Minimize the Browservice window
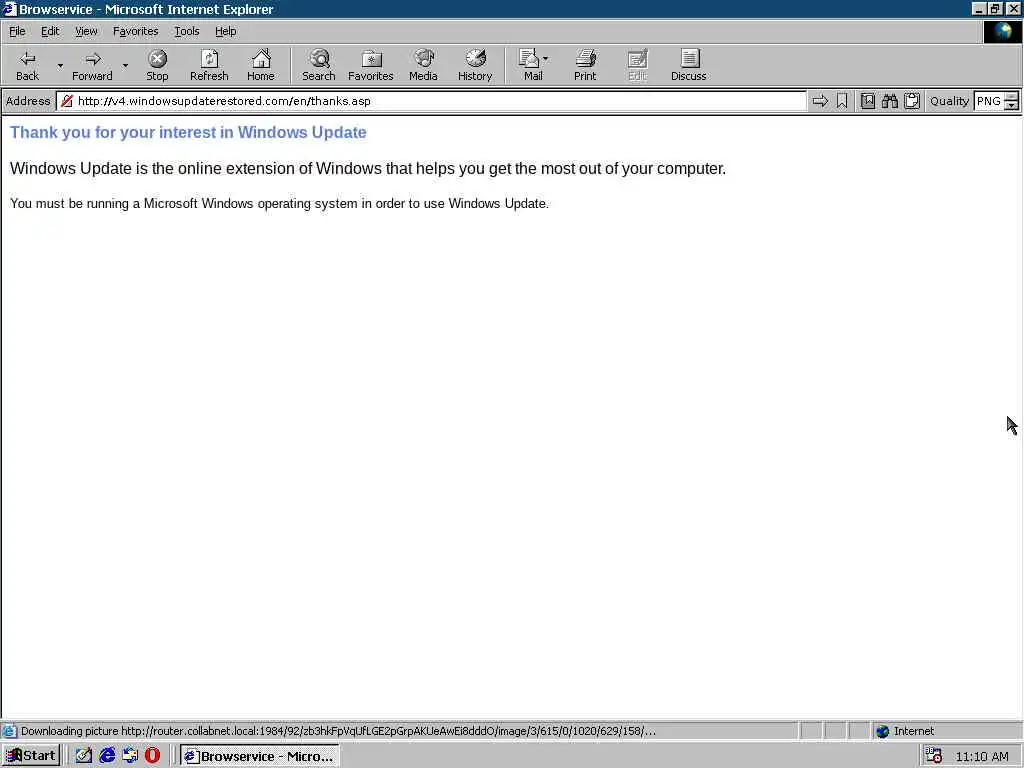The width and height of the screenshot is (1024, 768). 978,8
